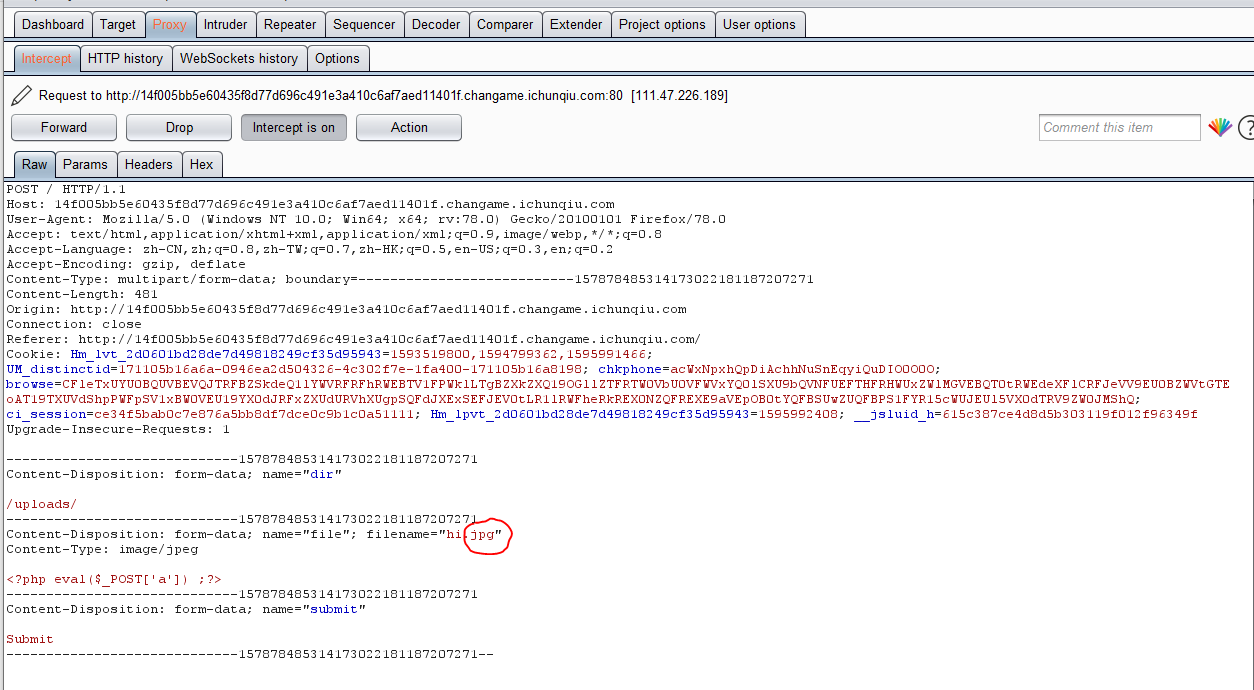Image resolution: width=1254 pixels, height=690 pixels.
Task: Click the pencil edit icon beside Request
Action: pos(21,95)
